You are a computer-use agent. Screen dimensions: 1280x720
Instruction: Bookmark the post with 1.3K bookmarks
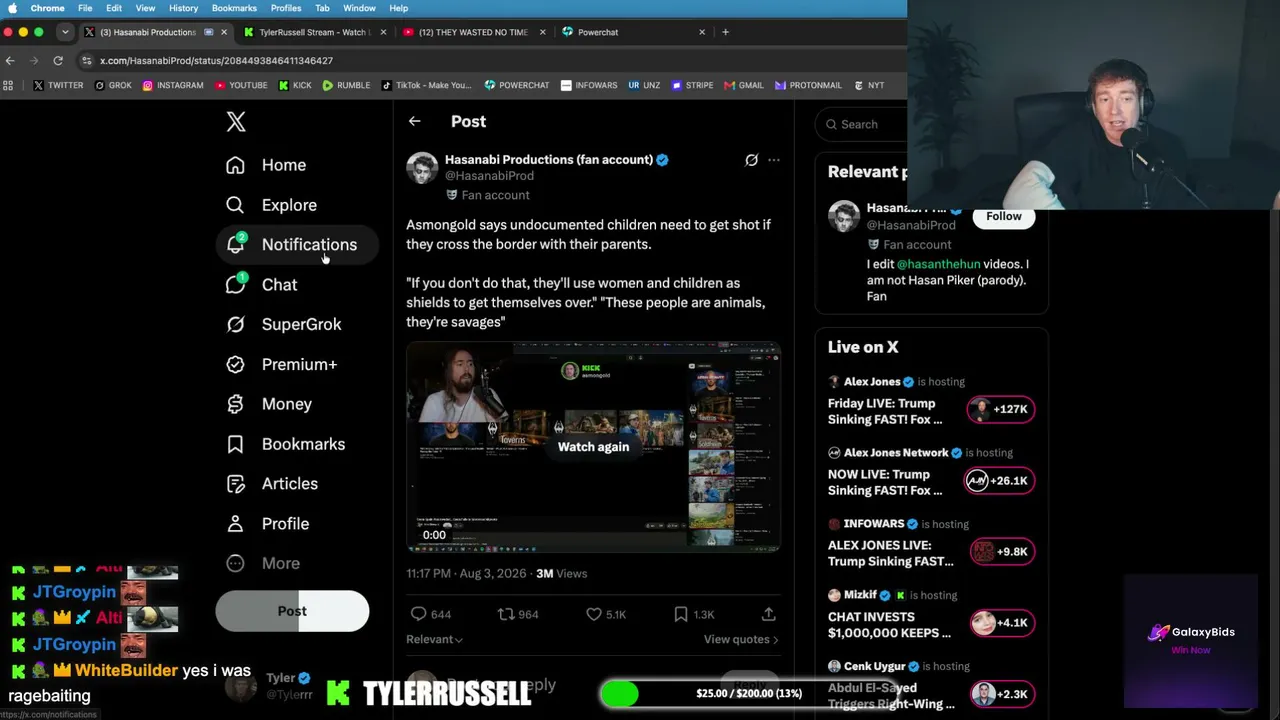tap(681, 614)
